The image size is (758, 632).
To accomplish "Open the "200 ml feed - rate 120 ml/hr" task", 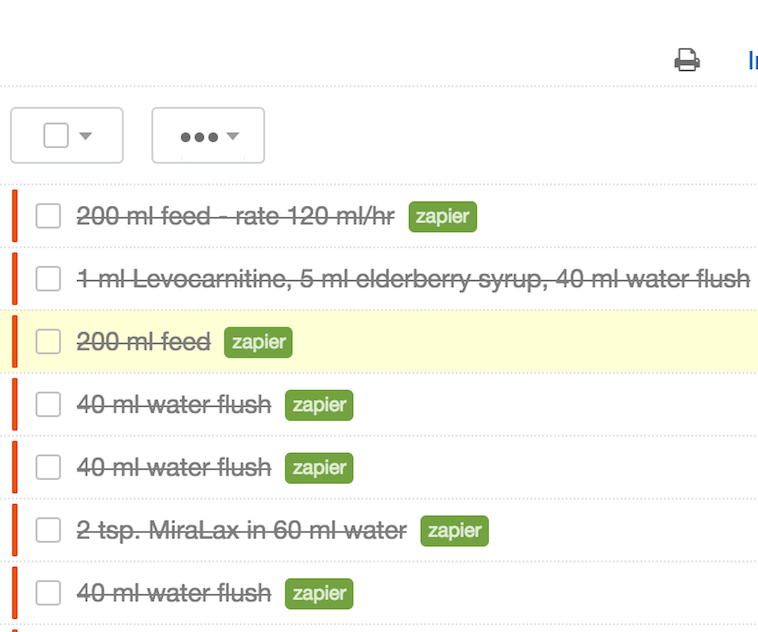I will [235, 216].
